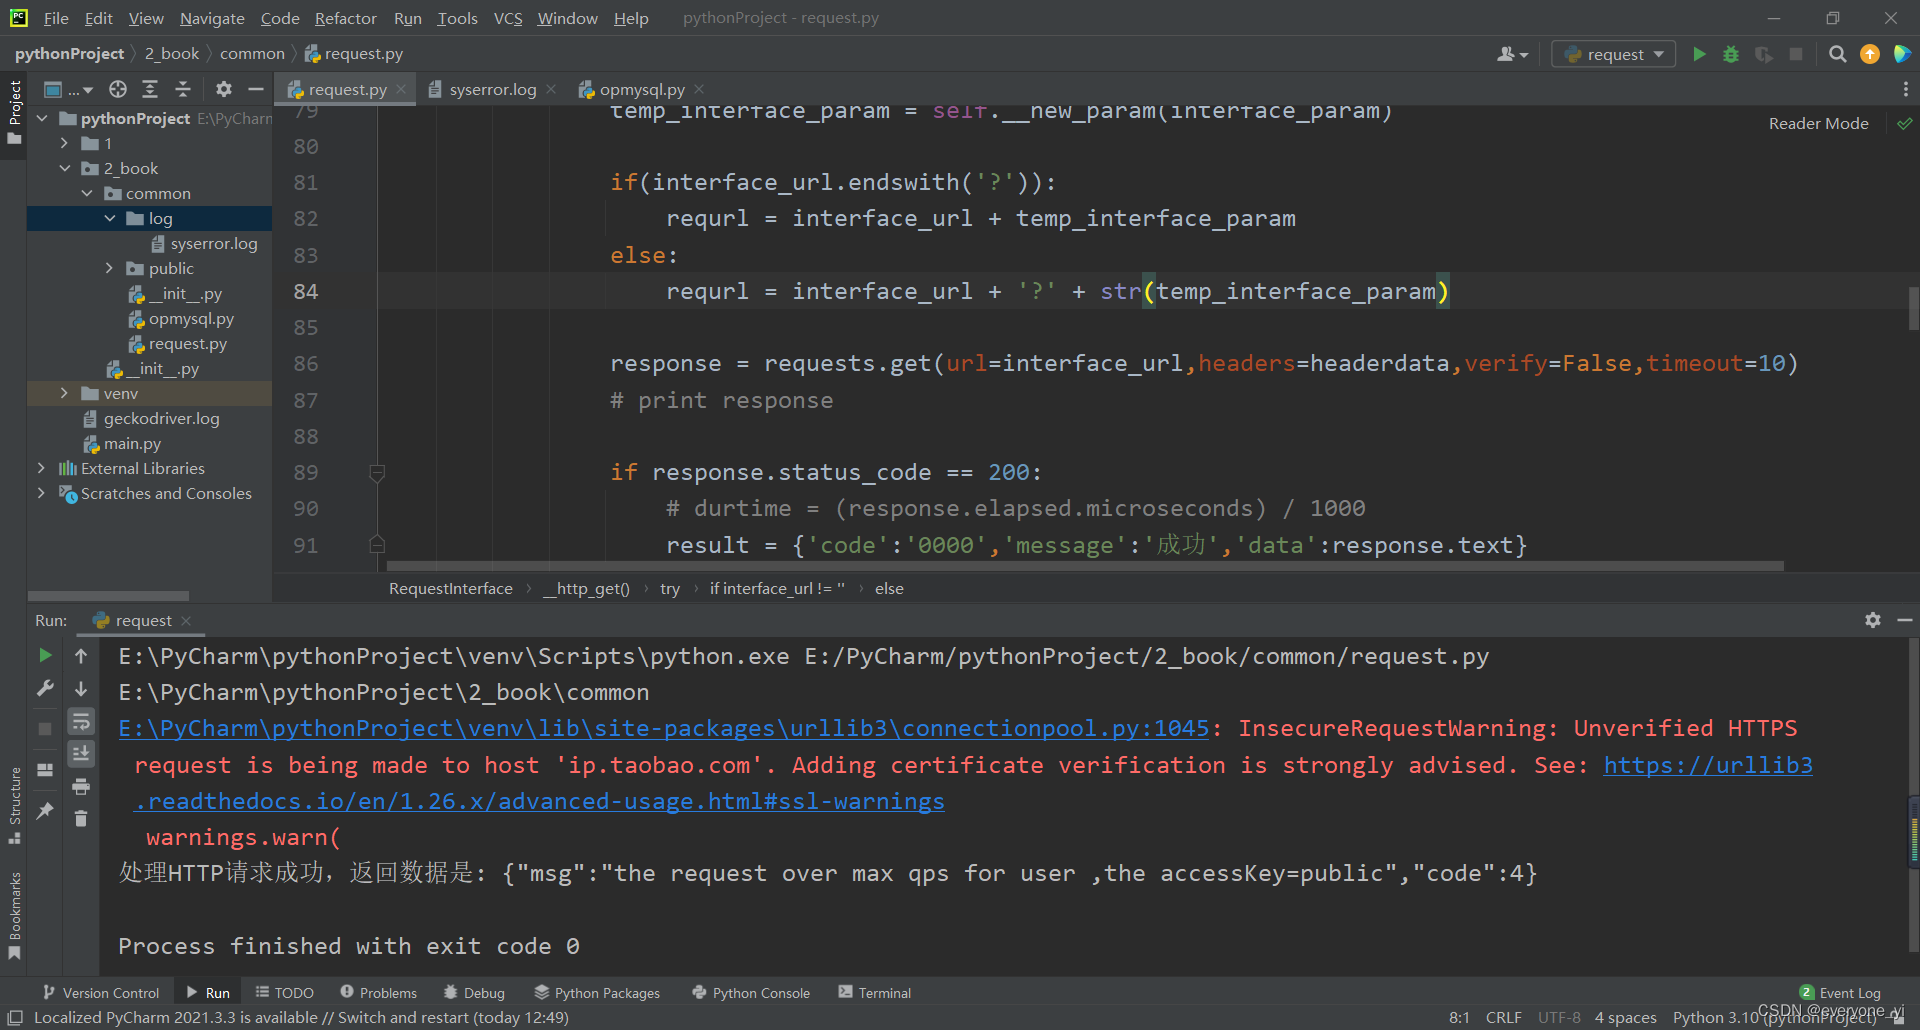Toggle scroll to end in console
Image resolution: width=1920 pixels, height=1030 pixels.
[x=81, y=753]
